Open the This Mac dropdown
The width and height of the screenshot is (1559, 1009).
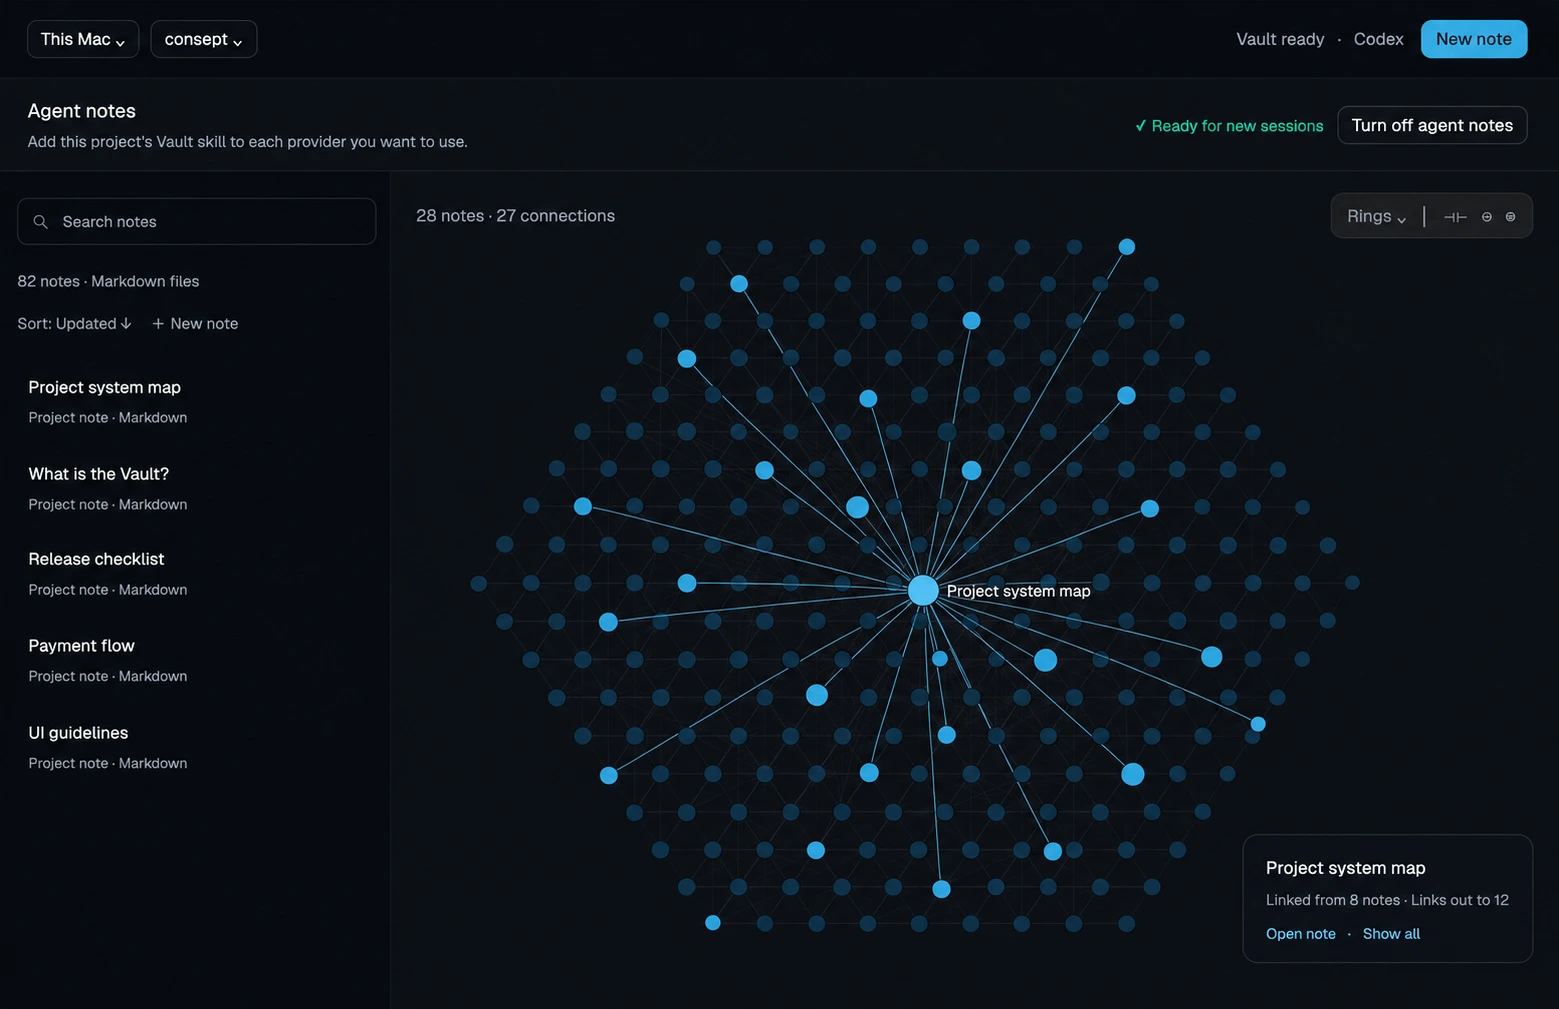[x=83, y=39]
